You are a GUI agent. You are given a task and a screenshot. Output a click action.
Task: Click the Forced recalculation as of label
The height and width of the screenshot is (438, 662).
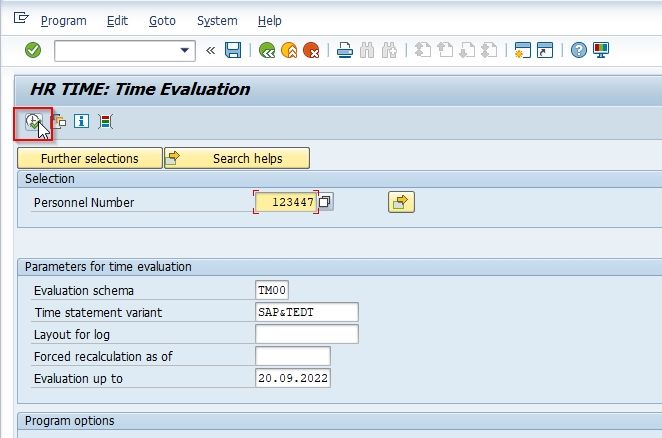tap(103, 357)
